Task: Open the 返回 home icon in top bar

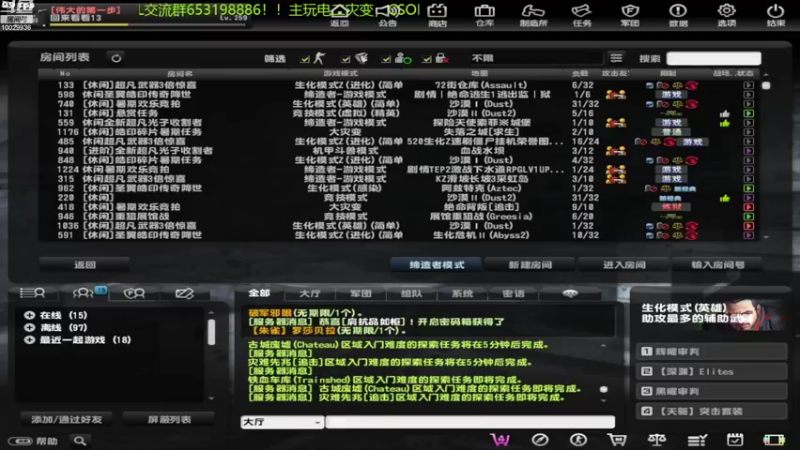Action: (339, 14)
